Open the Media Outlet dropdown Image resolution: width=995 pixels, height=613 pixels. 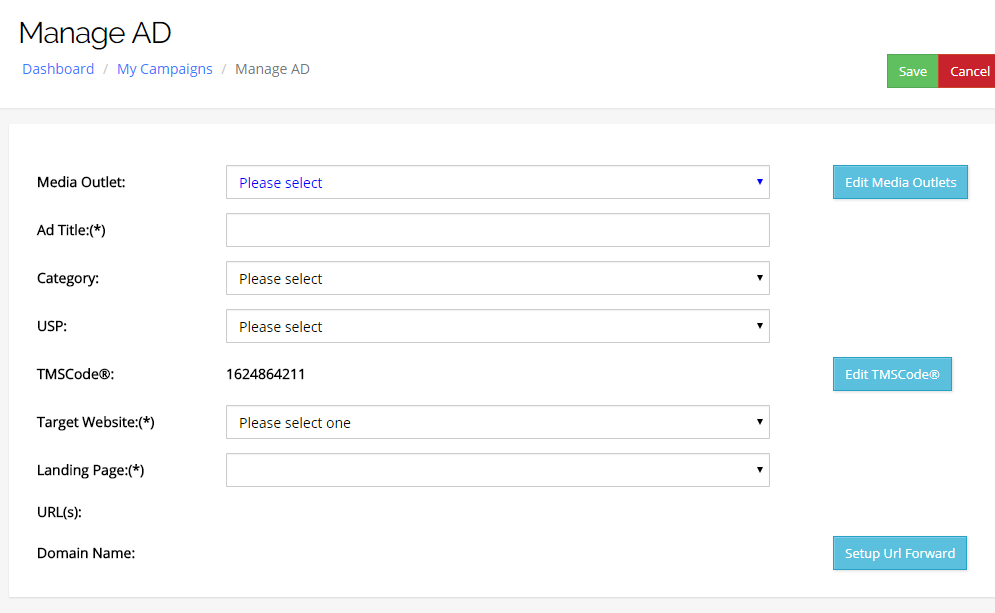click(497, 182)
